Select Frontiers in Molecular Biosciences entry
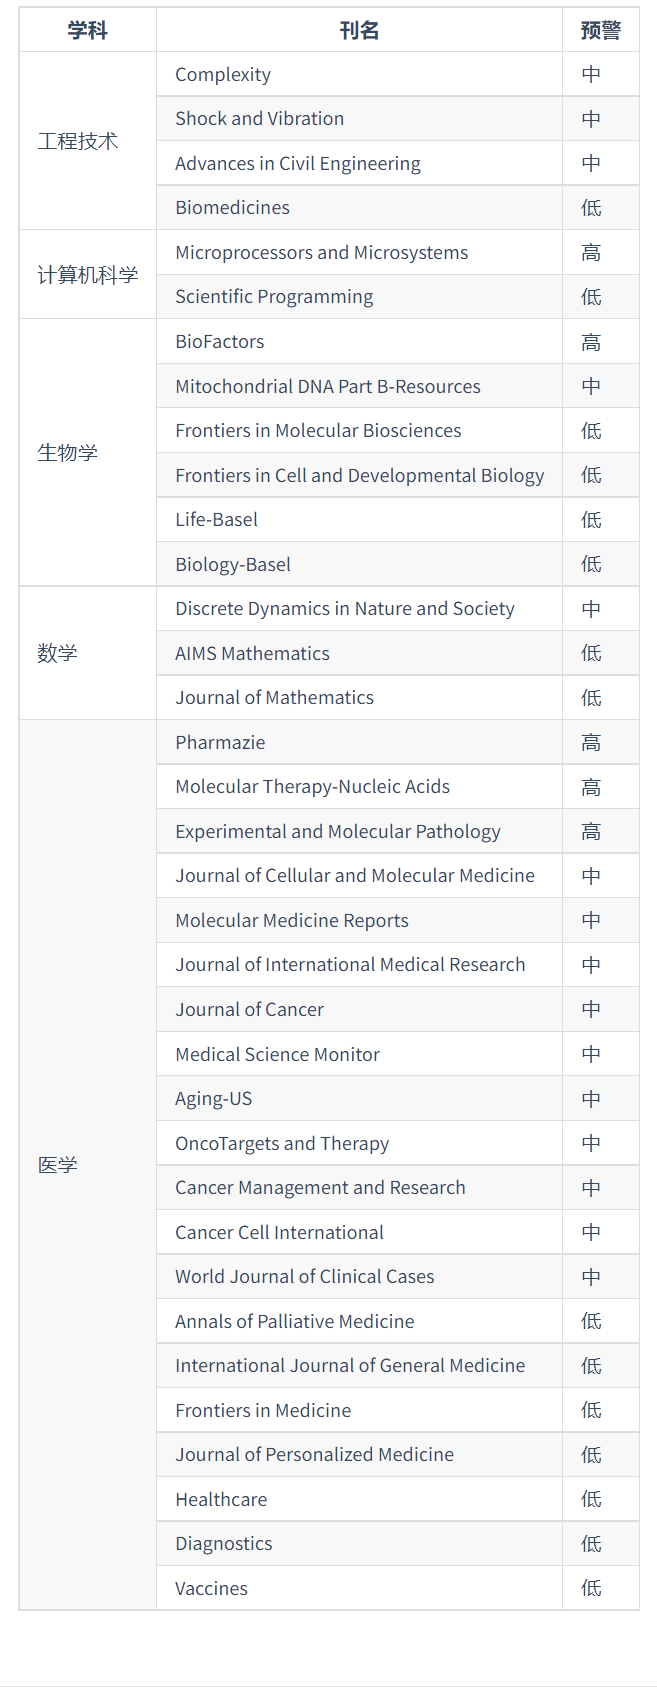This screenshot has height=1688, width=657. 318,431
